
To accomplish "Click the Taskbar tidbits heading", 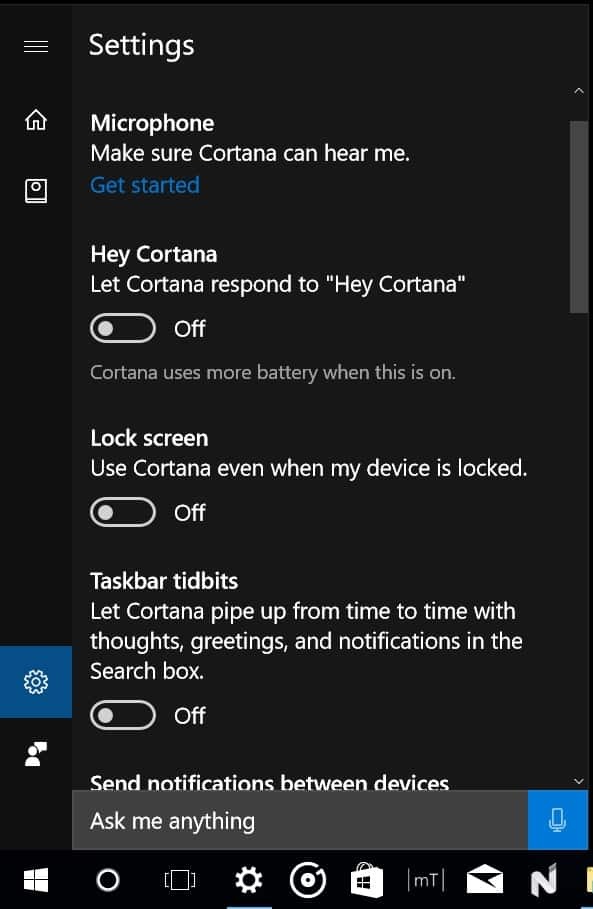I will point(164,581).
